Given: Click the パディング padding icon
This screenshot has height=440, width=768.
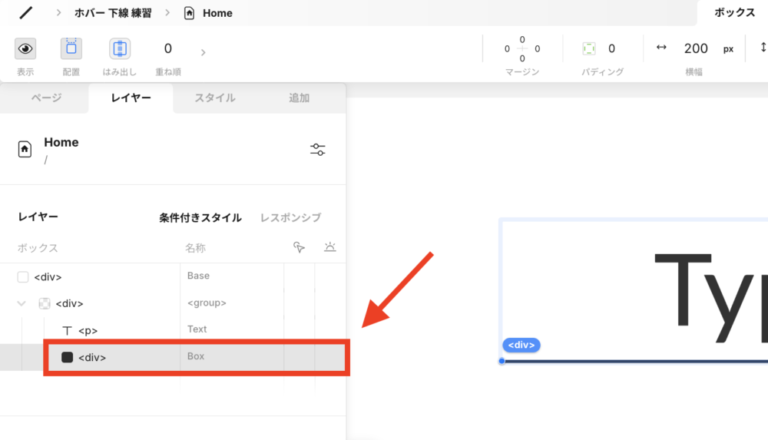Looking at the screenshot, I should [589, 48].
